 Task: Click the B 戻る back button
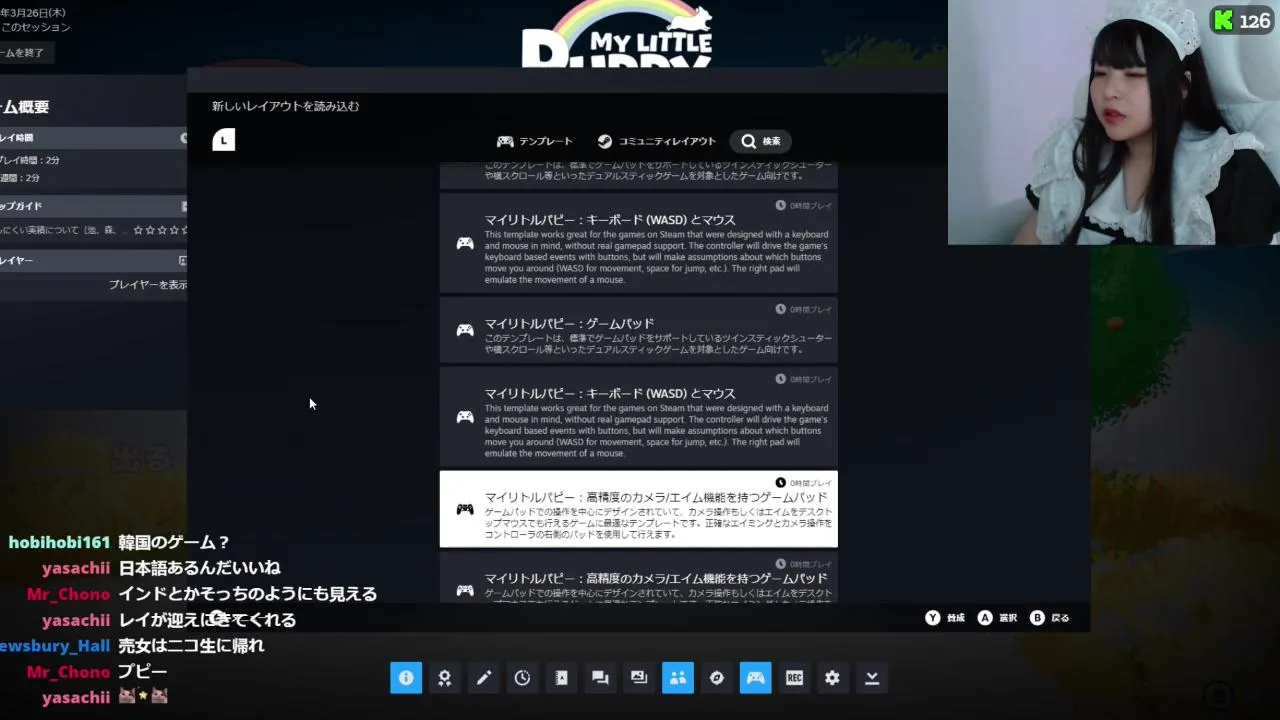pyautogui.click(x=1050, y=618)
